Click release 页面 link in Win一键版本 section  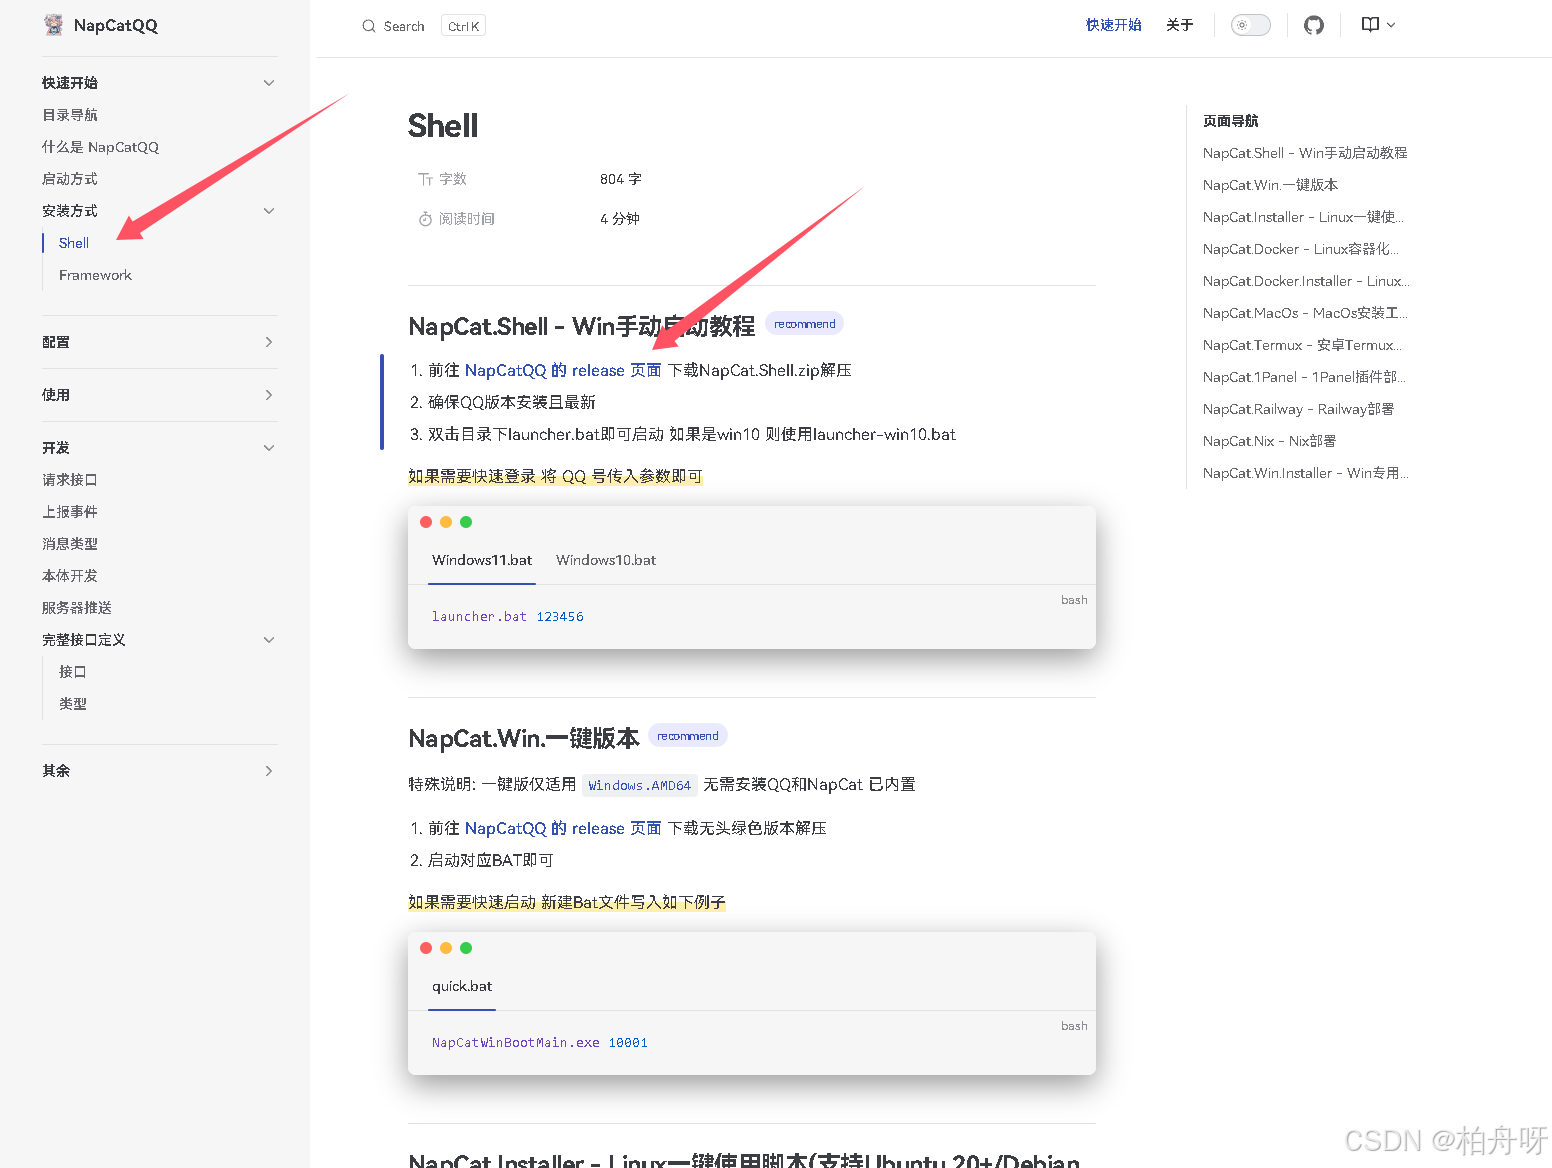point(563,828)
